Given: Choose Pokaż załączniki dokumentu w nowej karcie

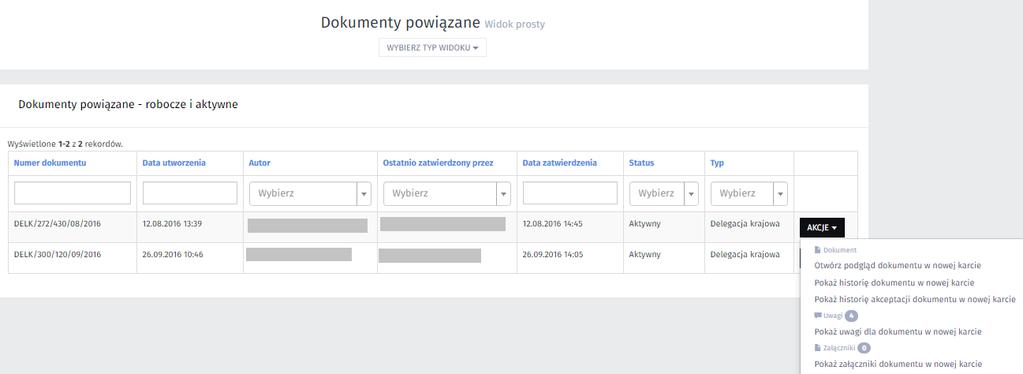Looking at the screenshot, I should 898,364.
